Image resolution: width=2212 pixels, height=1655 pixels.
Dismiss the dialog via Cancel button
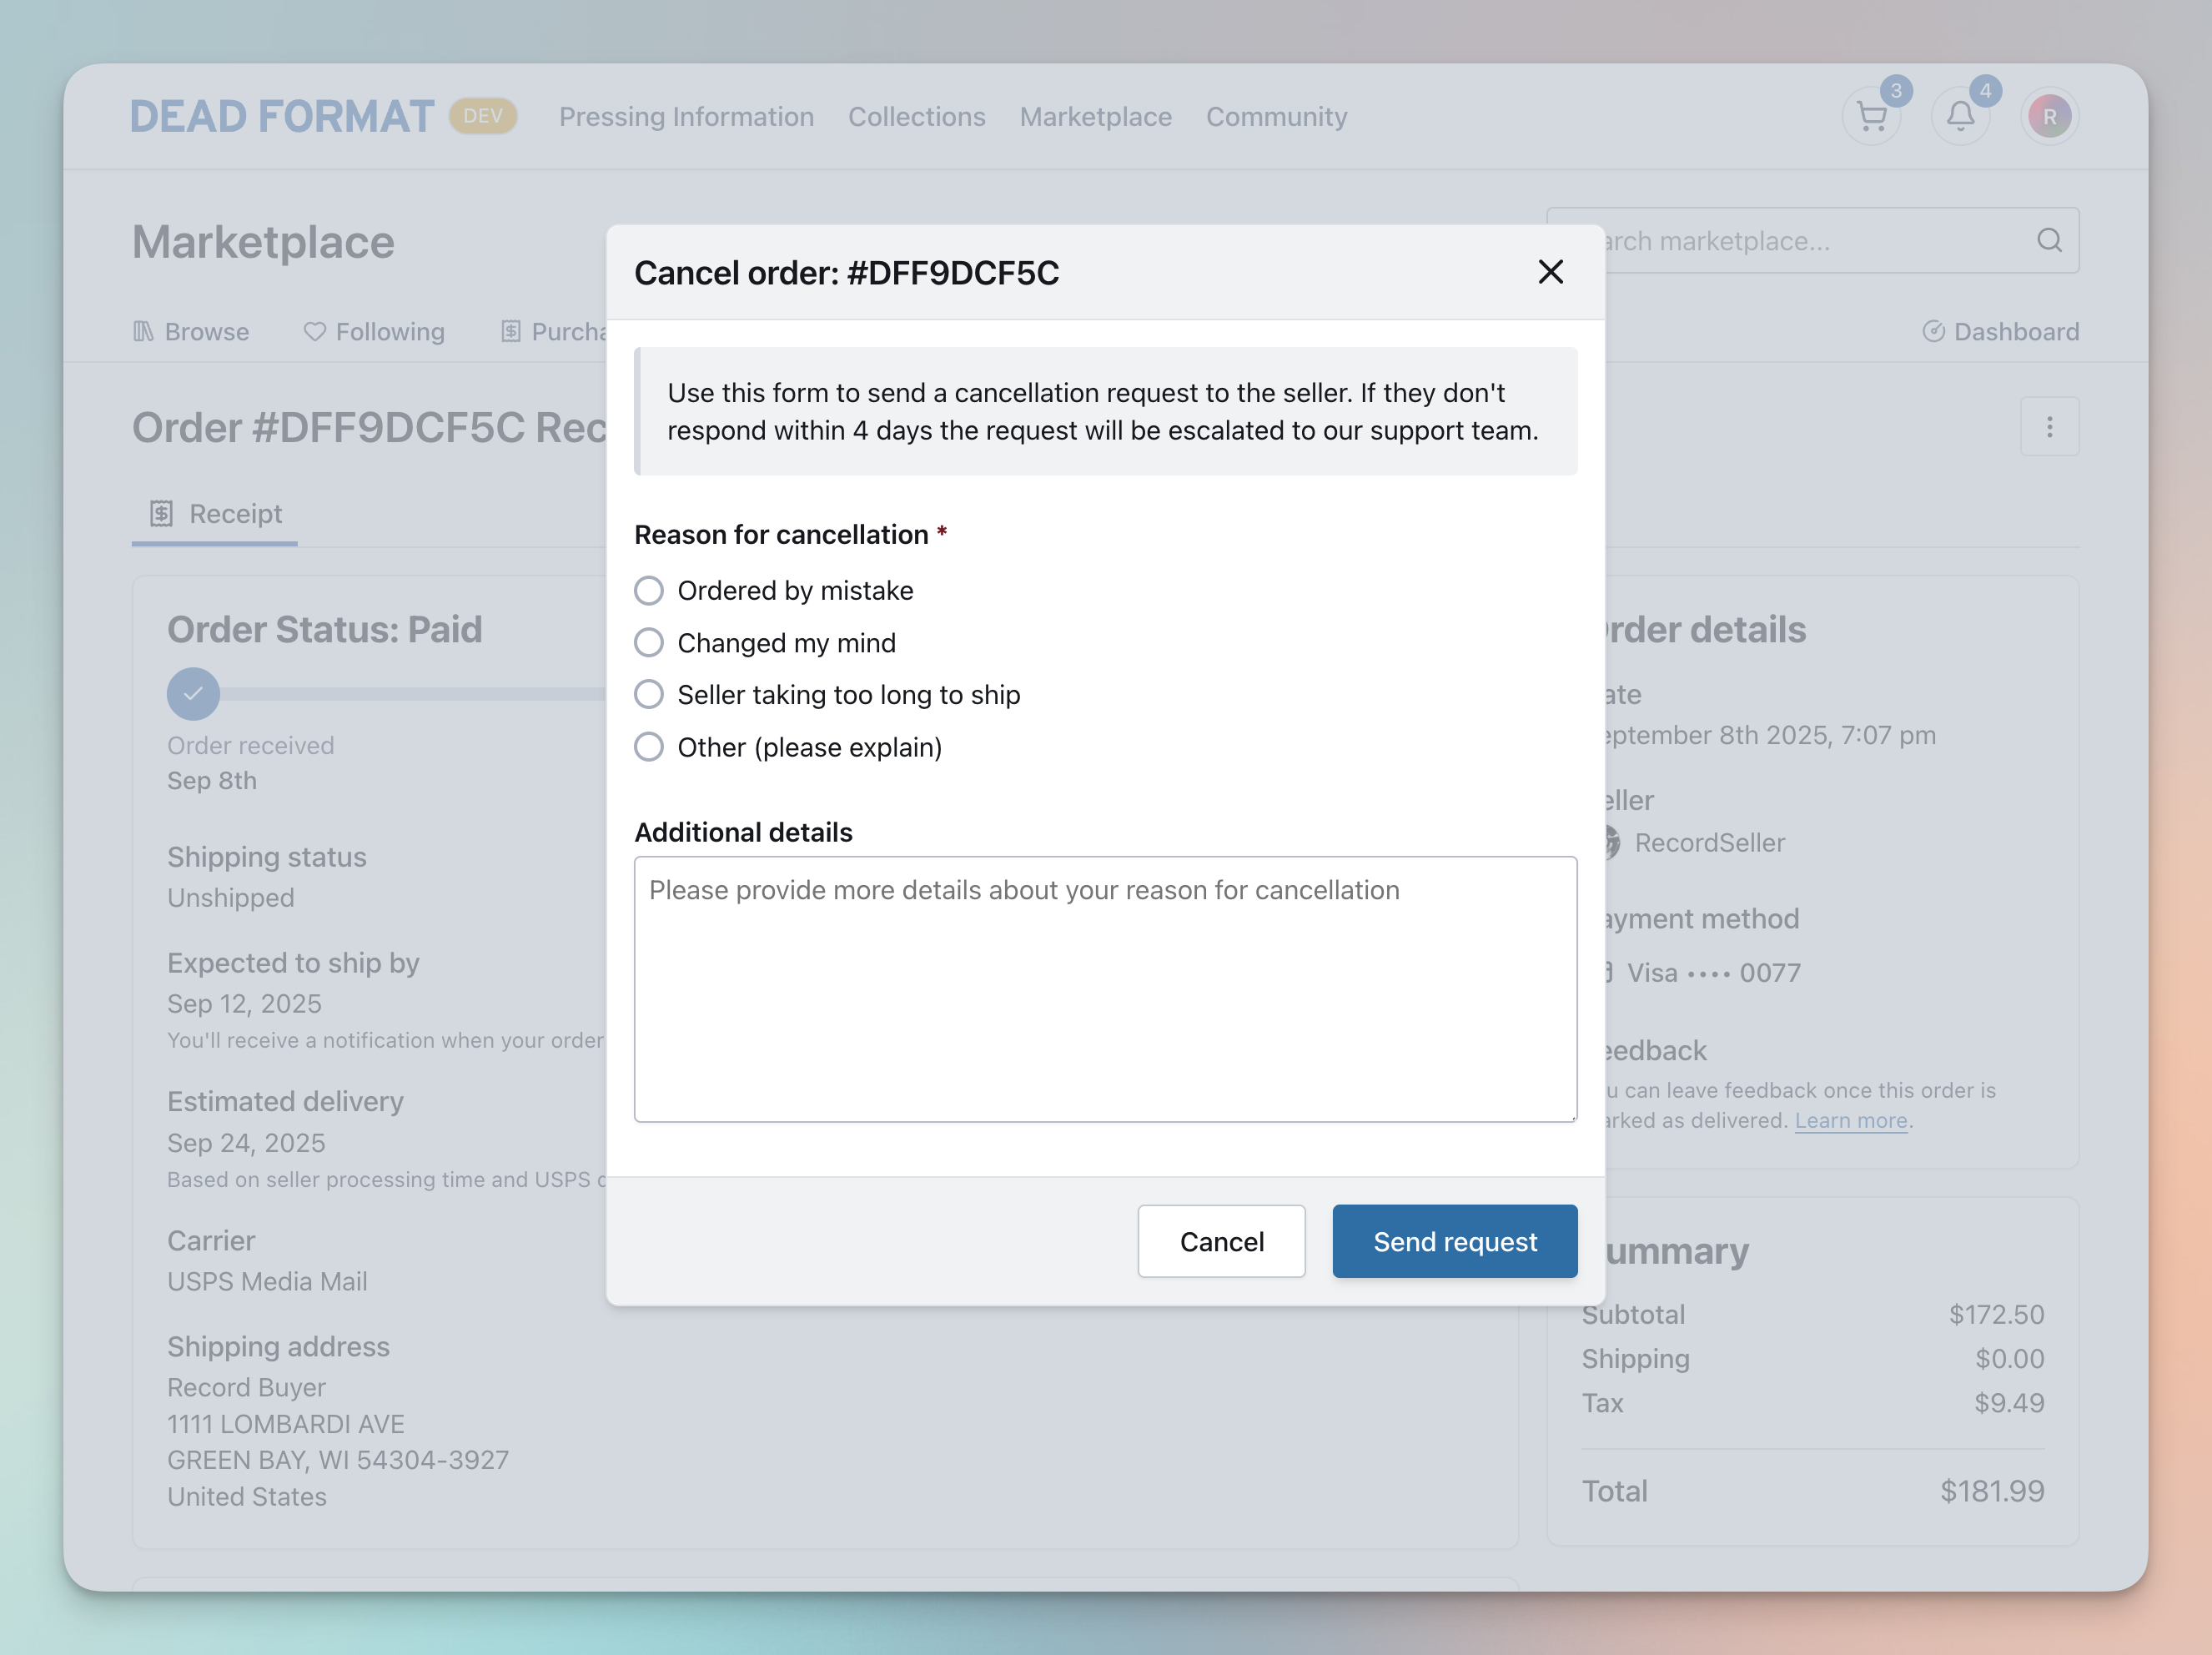[x=1221, y=1241]
